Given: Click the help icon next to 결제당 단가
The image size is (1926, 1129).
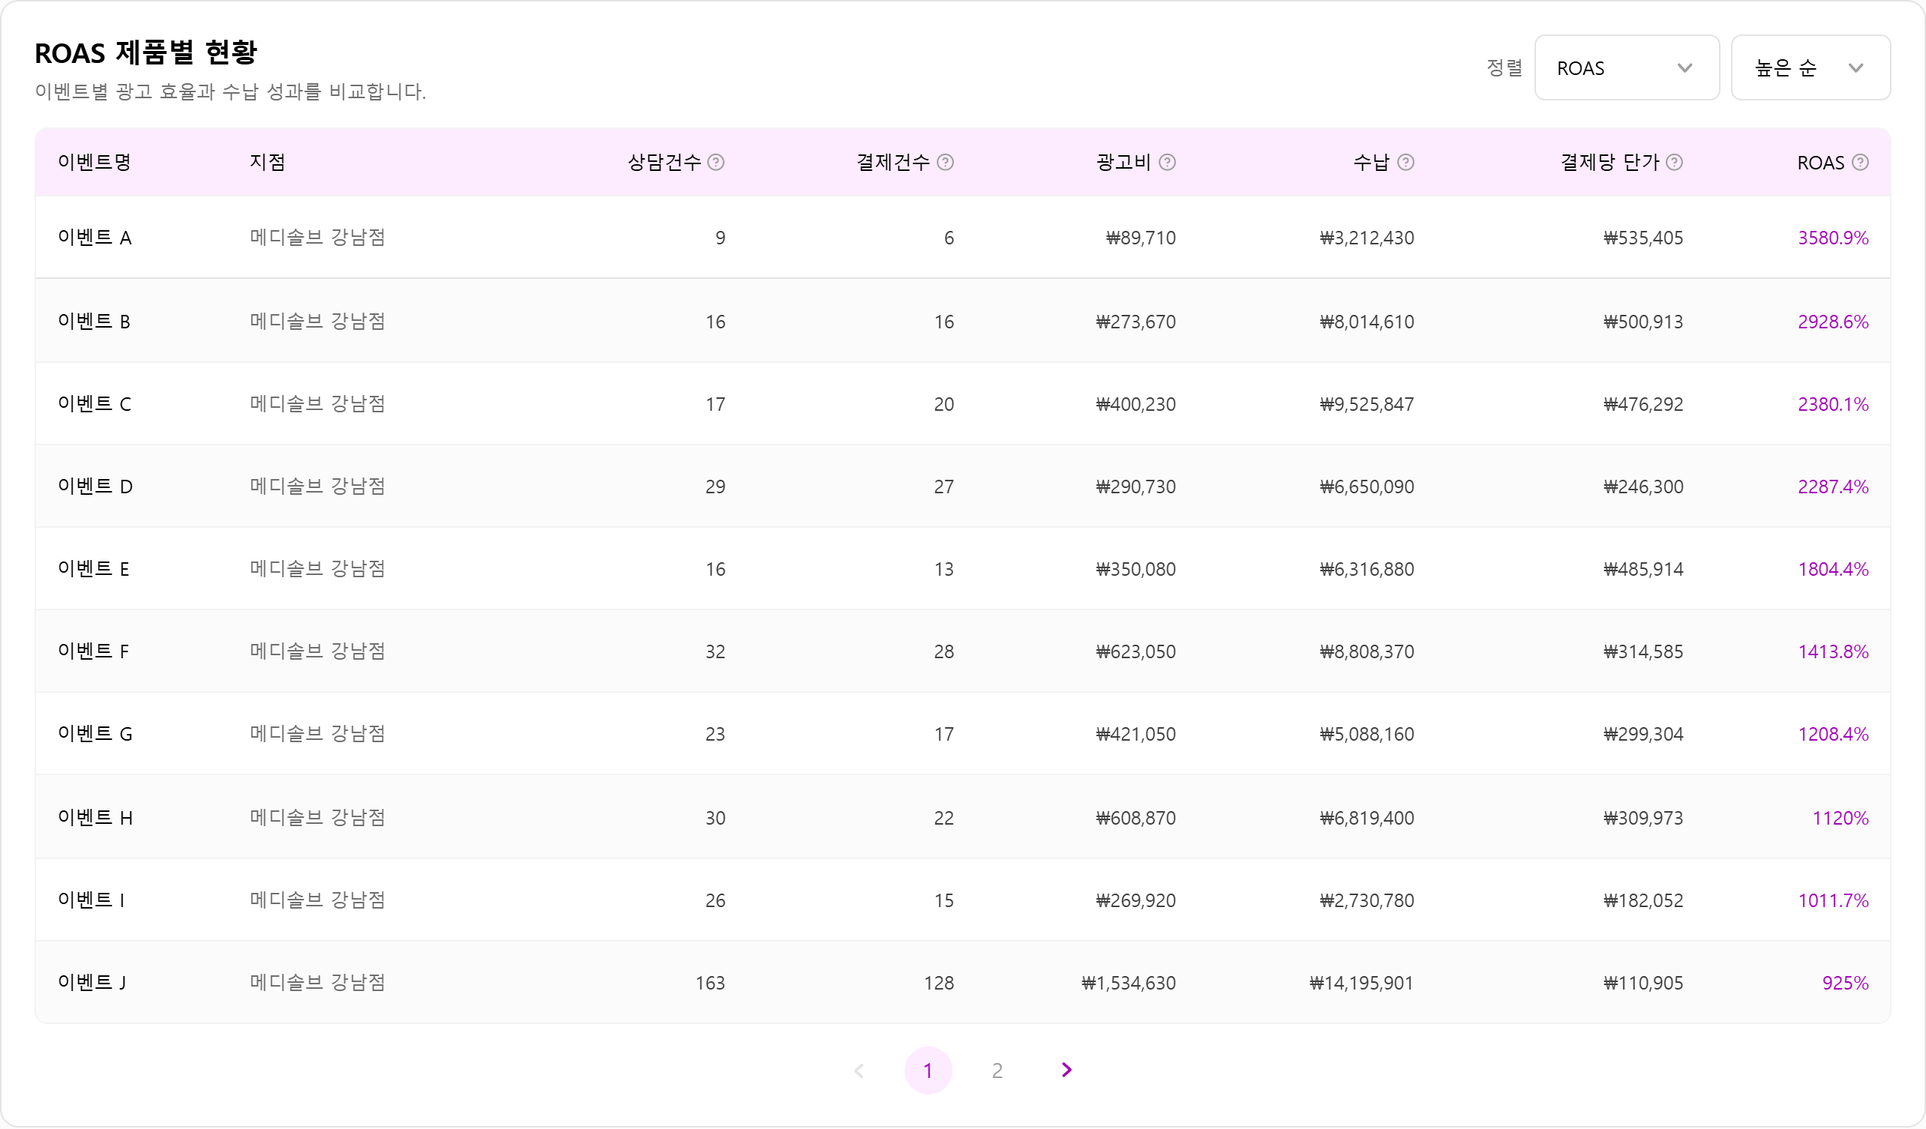Looking at the screenshot, I should [x=1674, y=162].
